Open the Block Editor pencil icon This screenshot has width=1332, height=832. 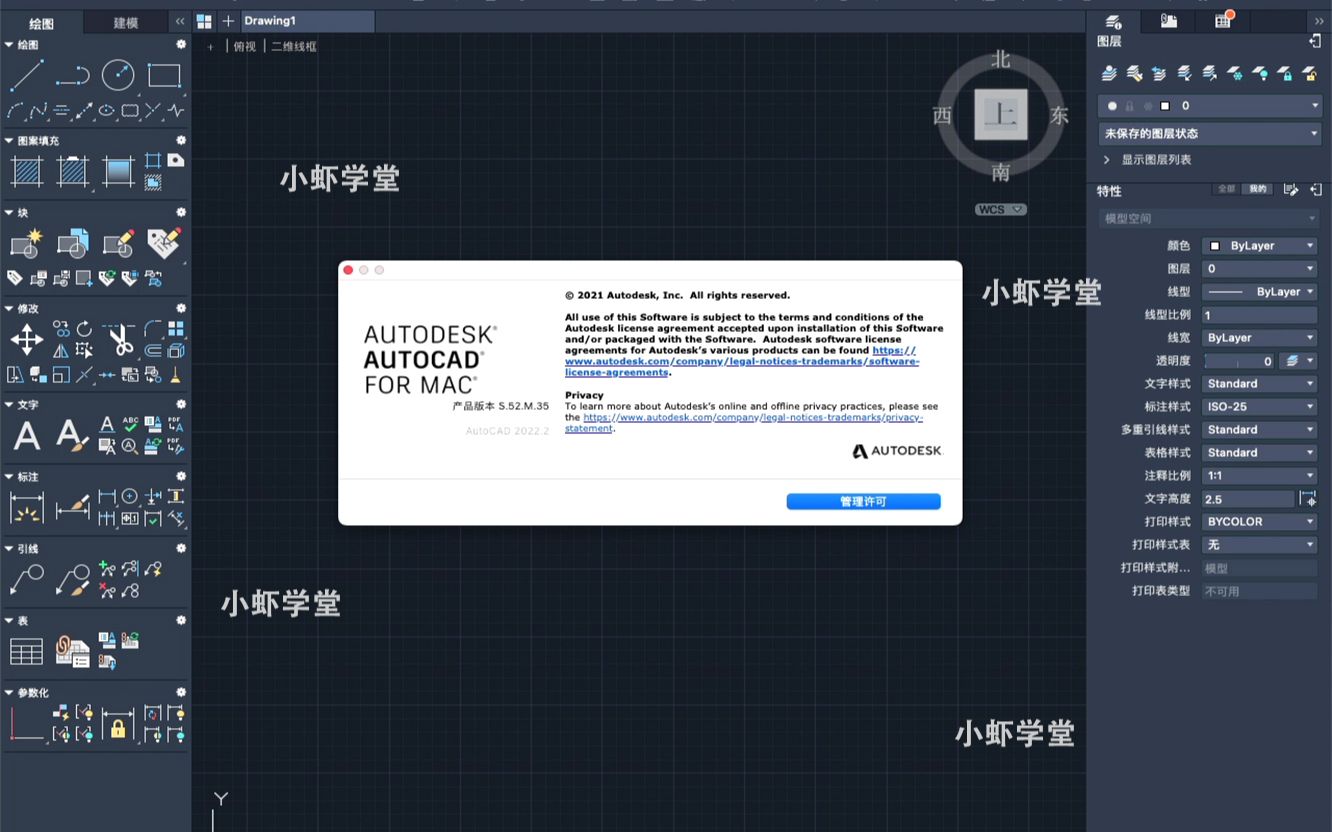(118, 243)
